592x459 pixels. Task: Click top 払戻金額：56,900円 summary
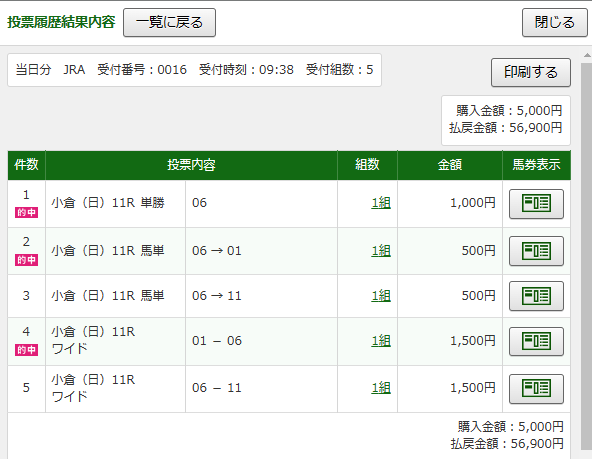click(506, 128)
